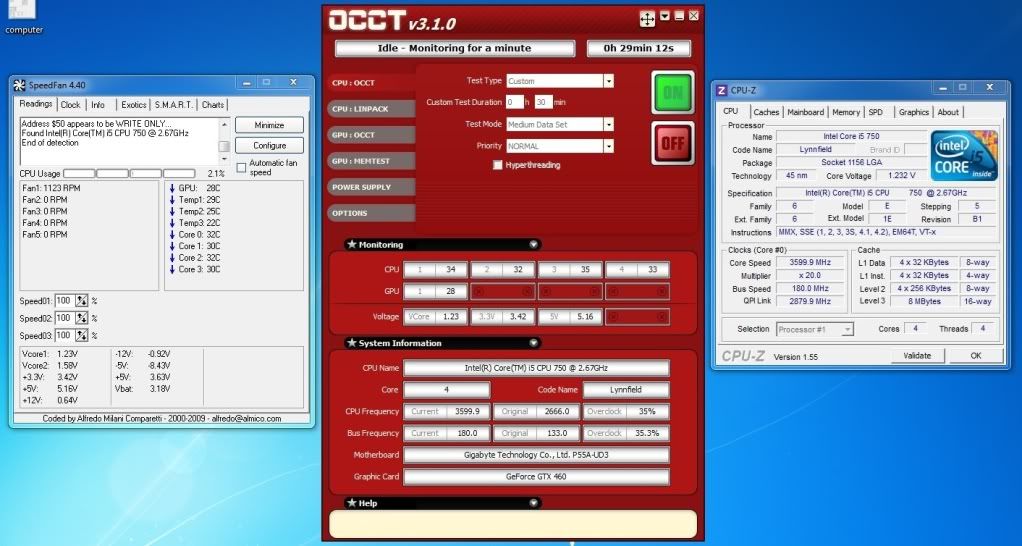
Task: Click the Validate button in CPU-Z
Action: 916,355
